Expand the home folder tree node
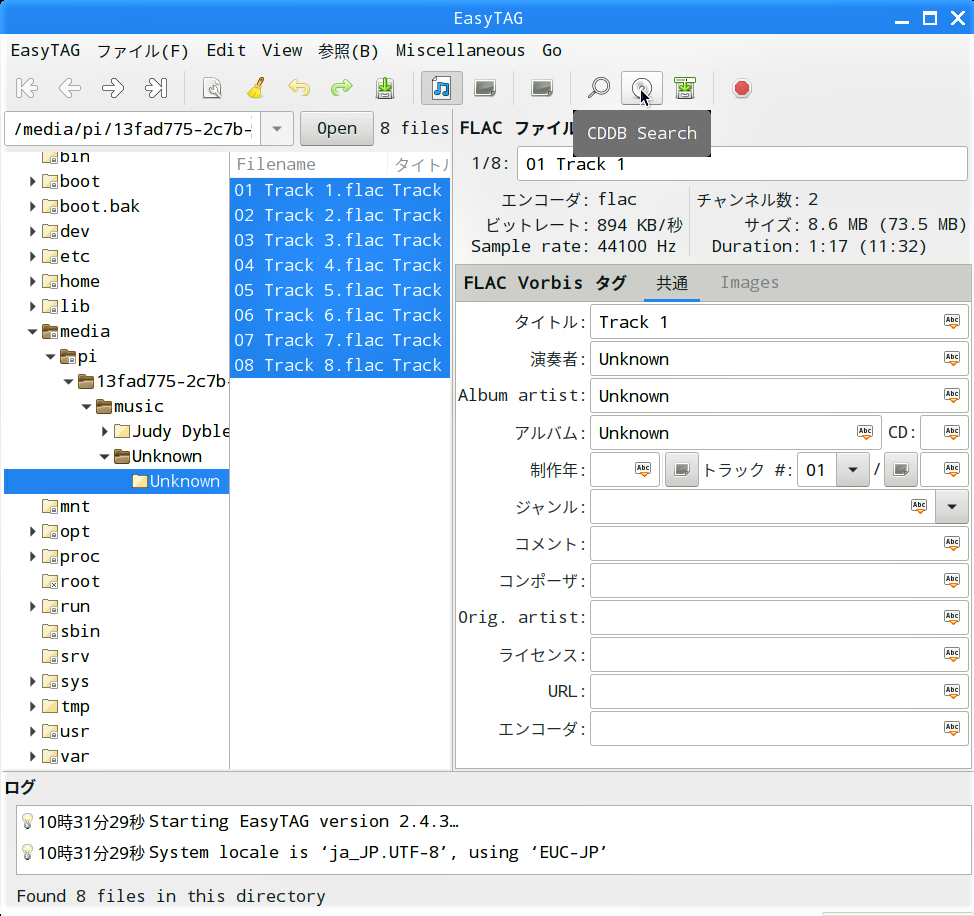This screenshot has width=974, height=916. coord(32,281)
